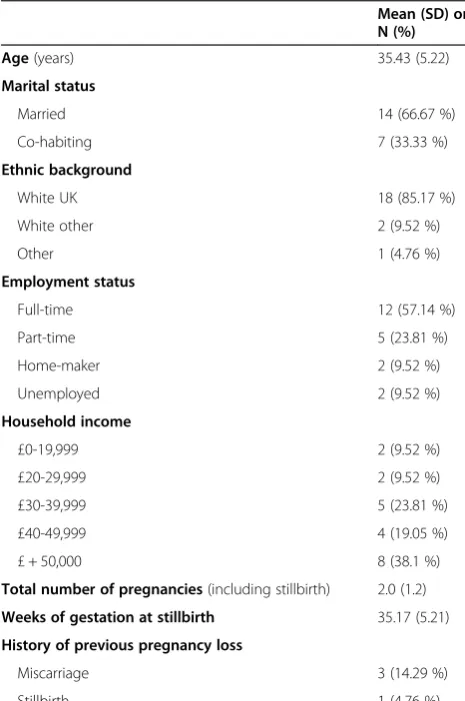Viewport: 465px width, 701px height.
Task: Click the £30-39,999 income row label
Action: pos(51,506)
